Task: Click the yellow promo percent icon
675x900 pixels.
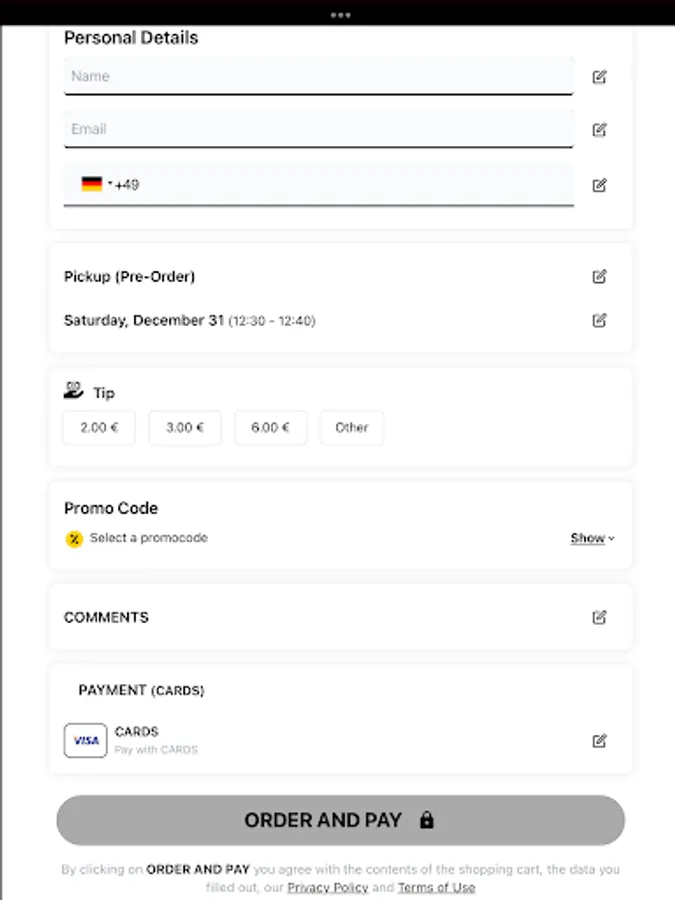Action: (74, 539)
